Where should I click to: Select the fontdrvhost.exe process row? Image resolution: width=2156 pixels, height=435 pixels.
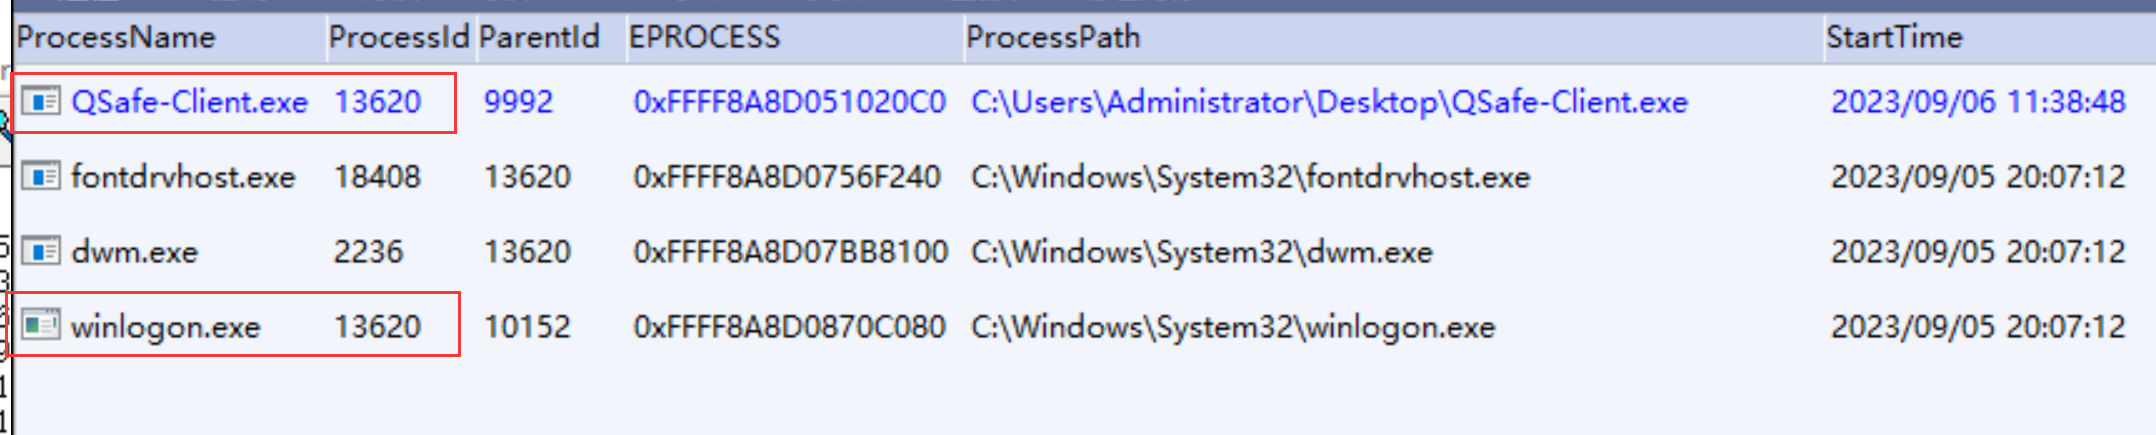(183, 177)
